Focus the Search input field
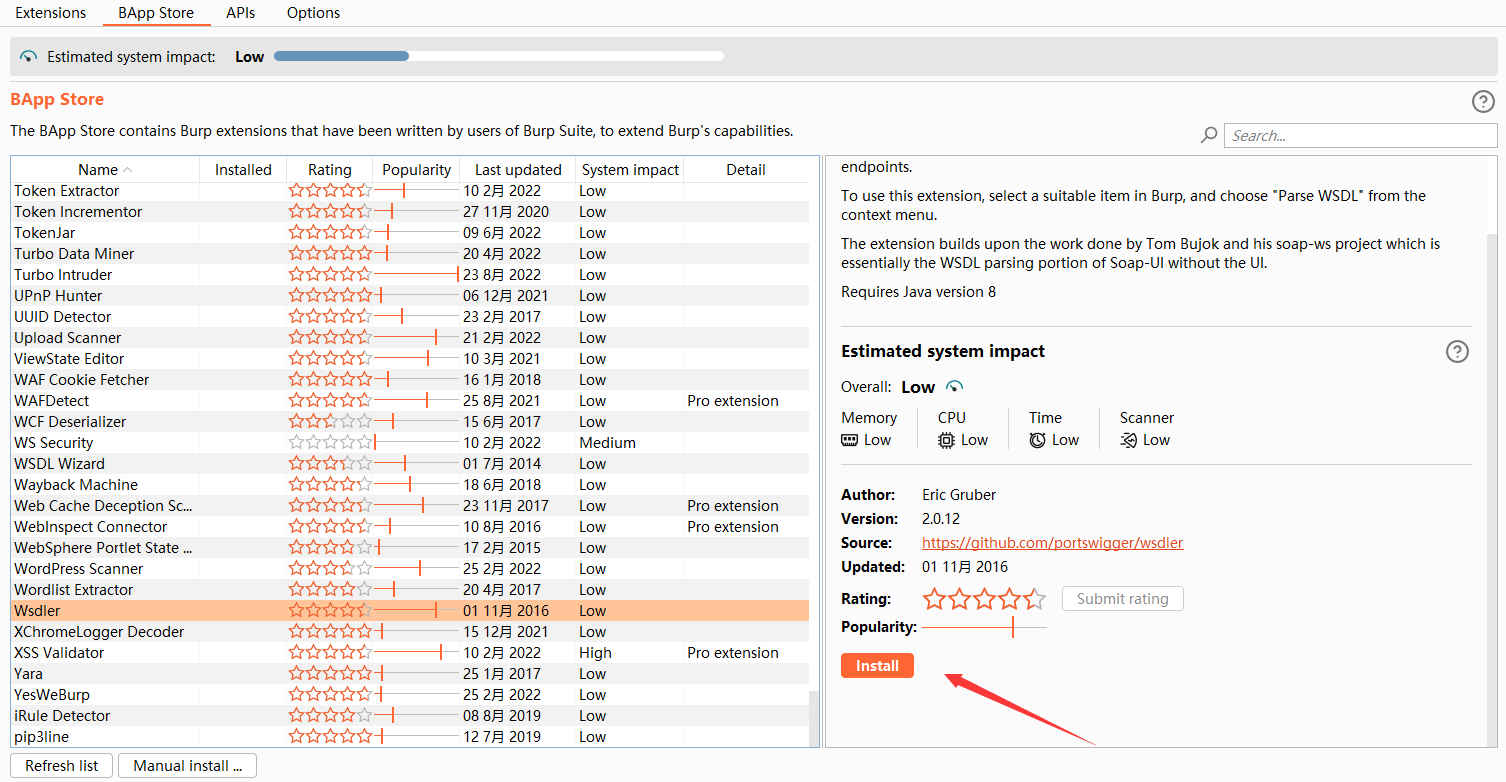Screen dimensions: 1506x782 click(1360, 135)
